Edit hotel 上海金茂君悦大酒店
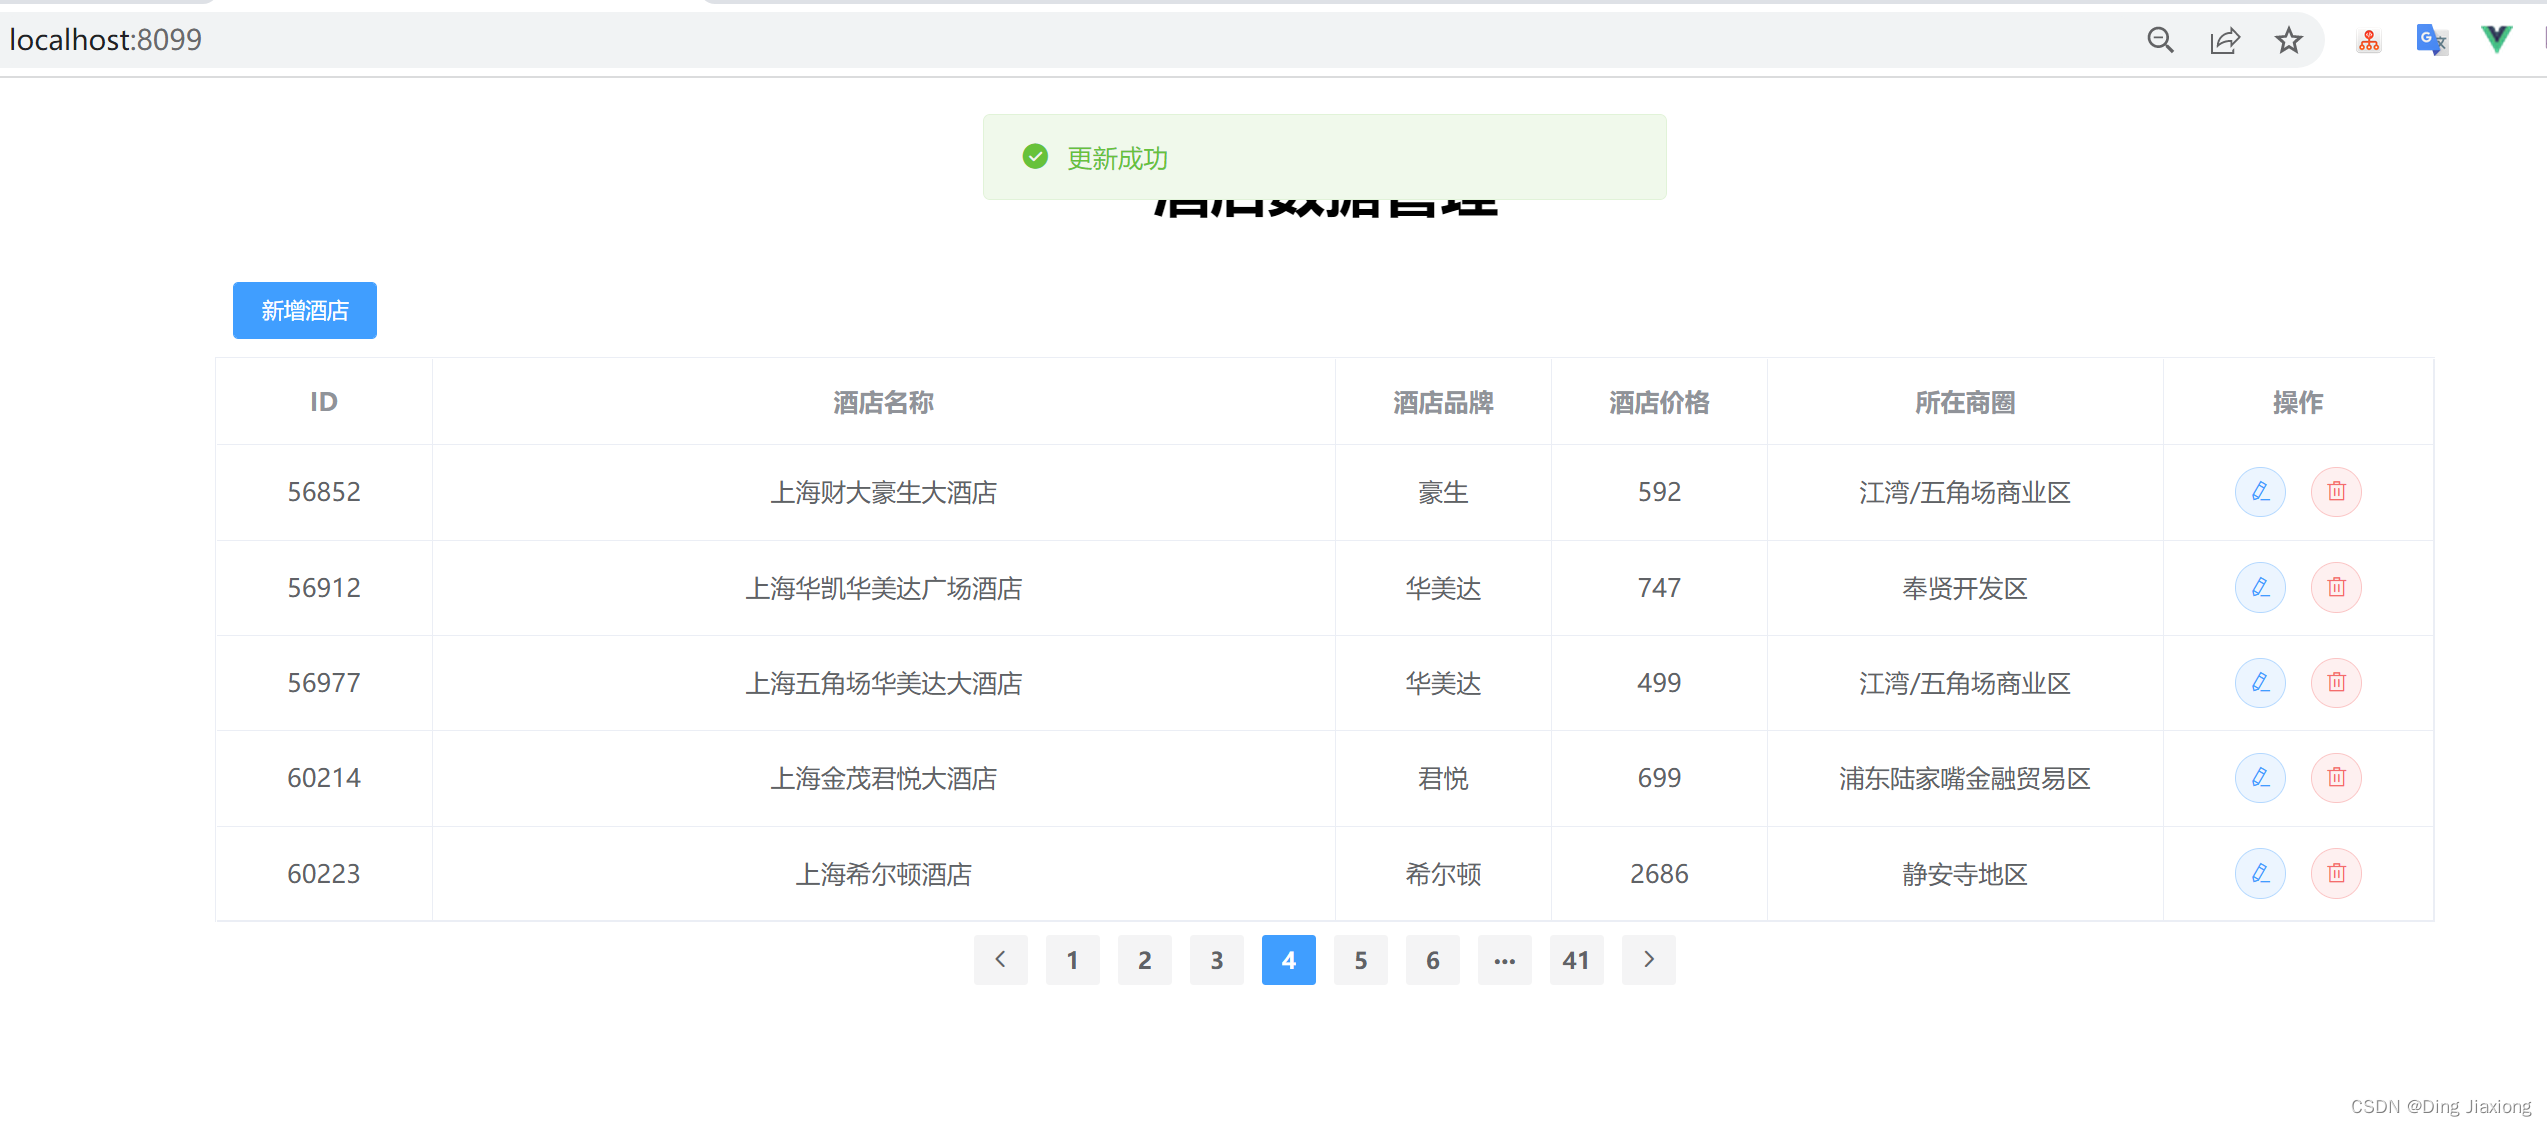The width and height of the screenshot is (2547, 1126). (2260, 778)
